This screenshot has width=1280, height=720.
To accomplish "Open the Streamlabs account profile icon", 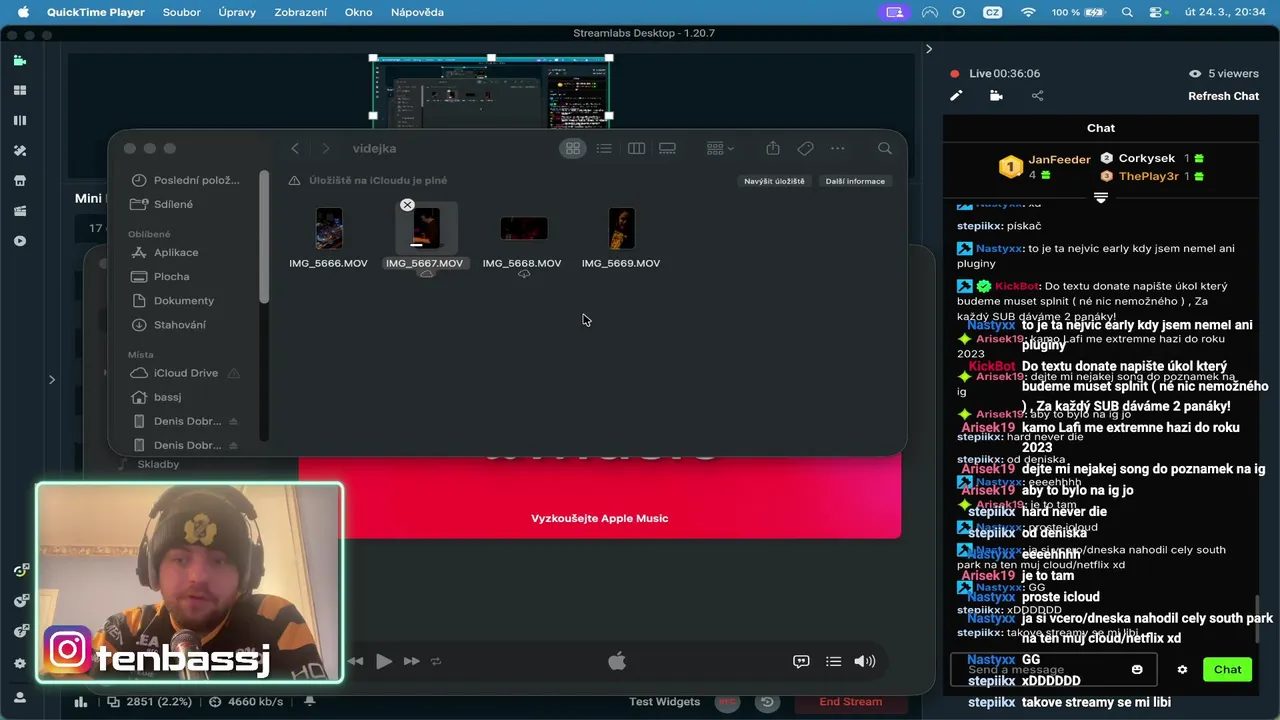I will (x=19, y=697).
